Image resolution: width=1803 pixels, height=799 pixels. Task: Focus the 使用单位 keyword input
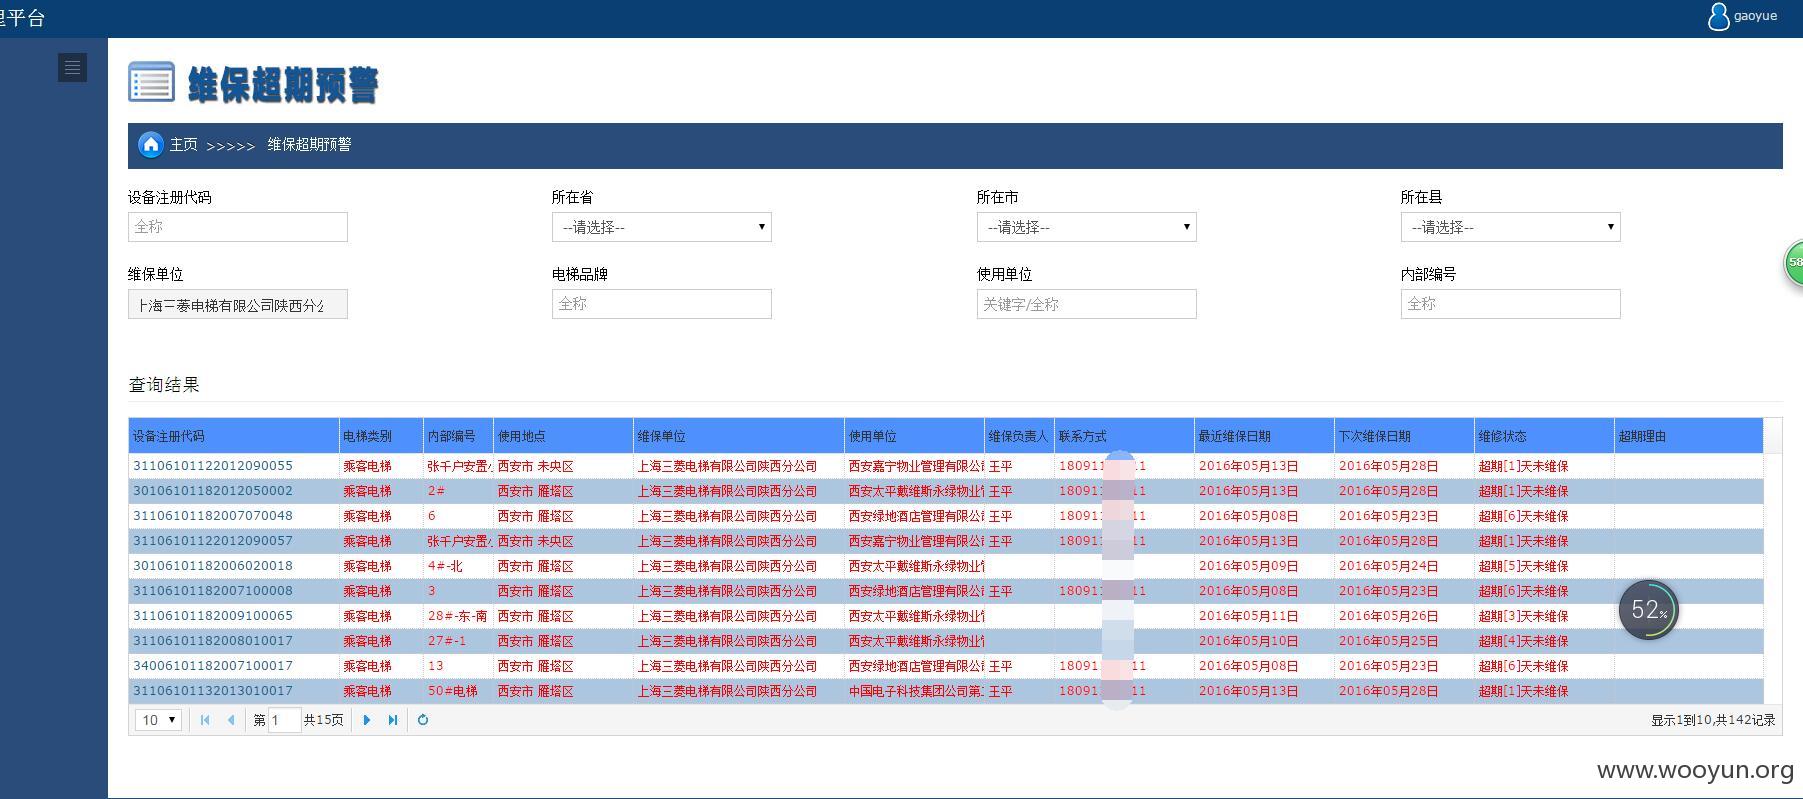click(x=1086, y=304)
